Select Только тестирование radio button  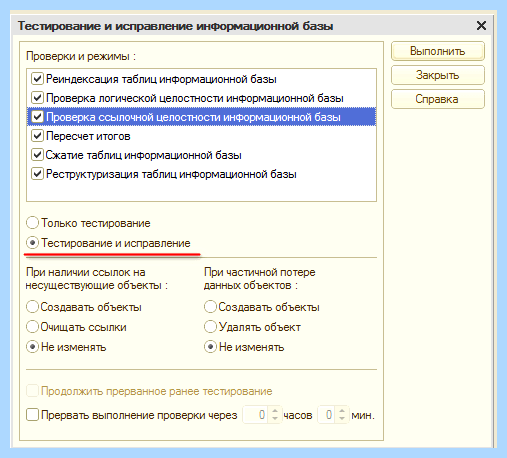(x=32, y=223)
